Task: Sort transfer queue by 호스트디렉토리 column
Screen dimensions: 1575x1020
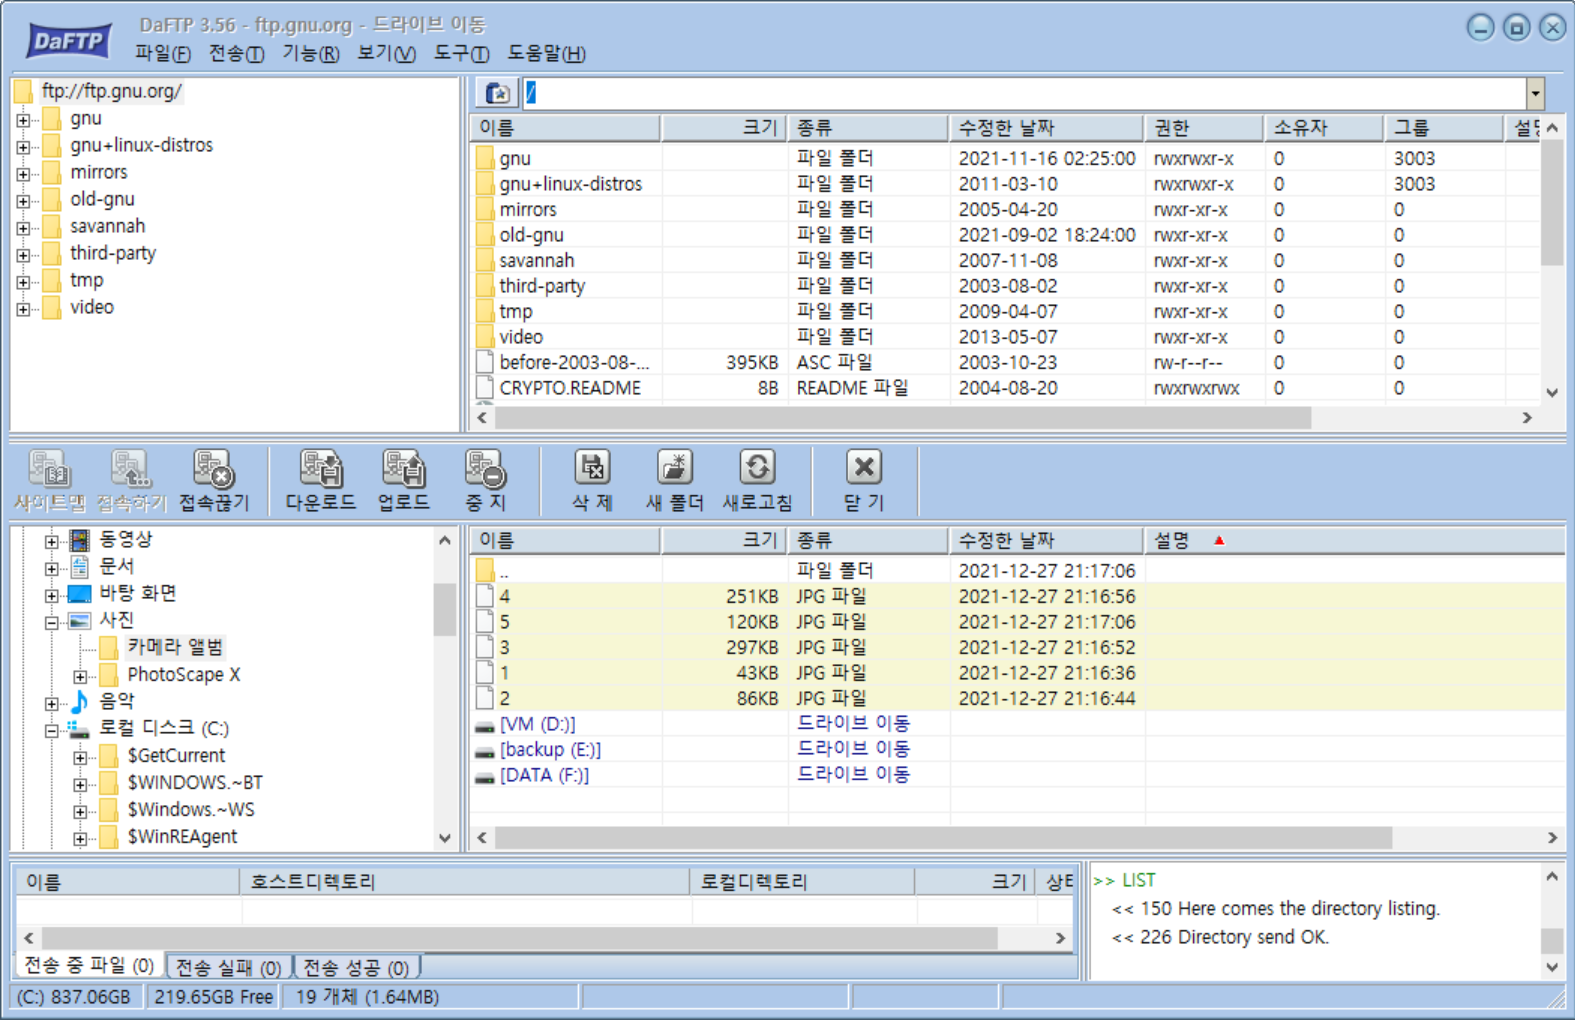Action: (x=465, y=881)
